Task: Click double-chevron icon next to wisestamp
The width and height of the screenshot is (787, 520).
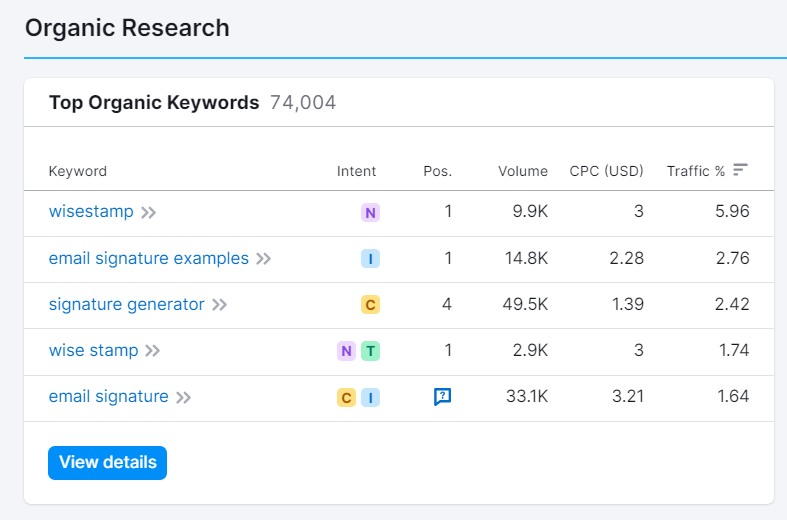Action: click(x=148, y=212)
